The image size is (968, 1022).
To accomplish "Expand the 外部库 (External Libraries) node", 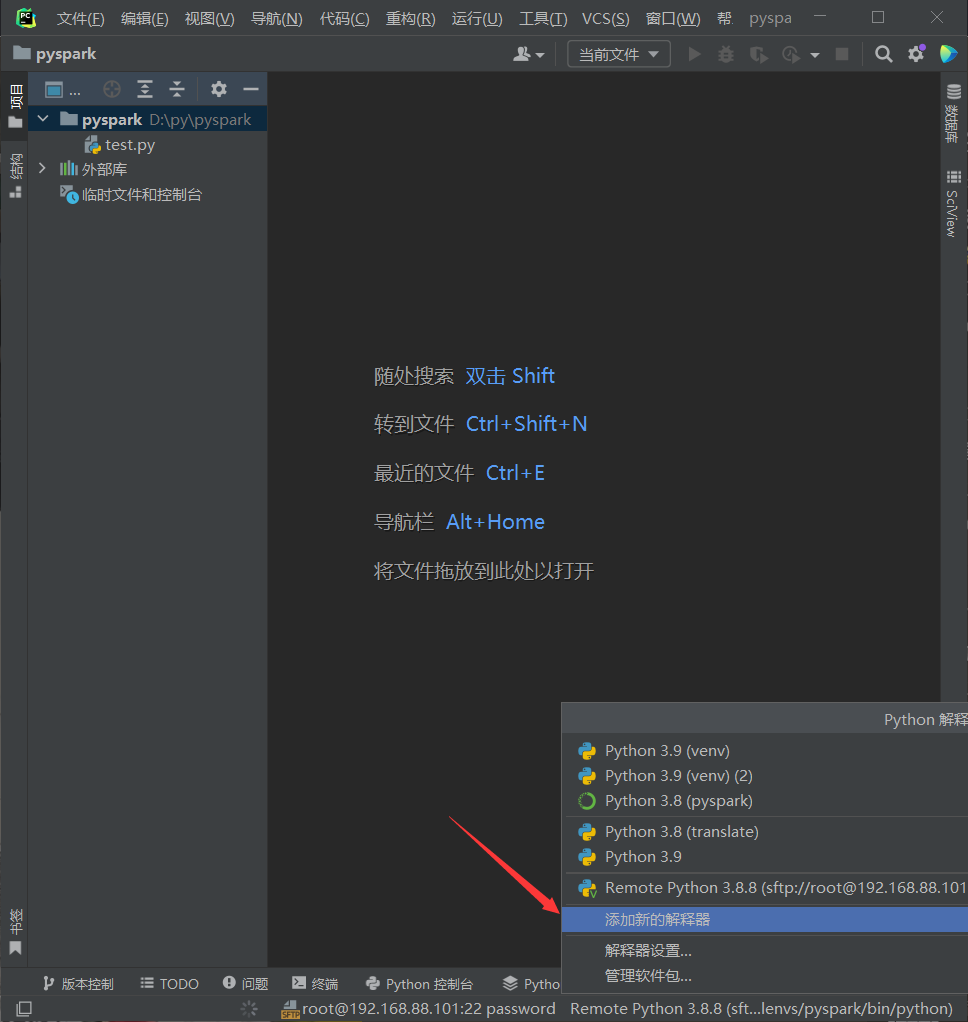I will click(42, 169).
